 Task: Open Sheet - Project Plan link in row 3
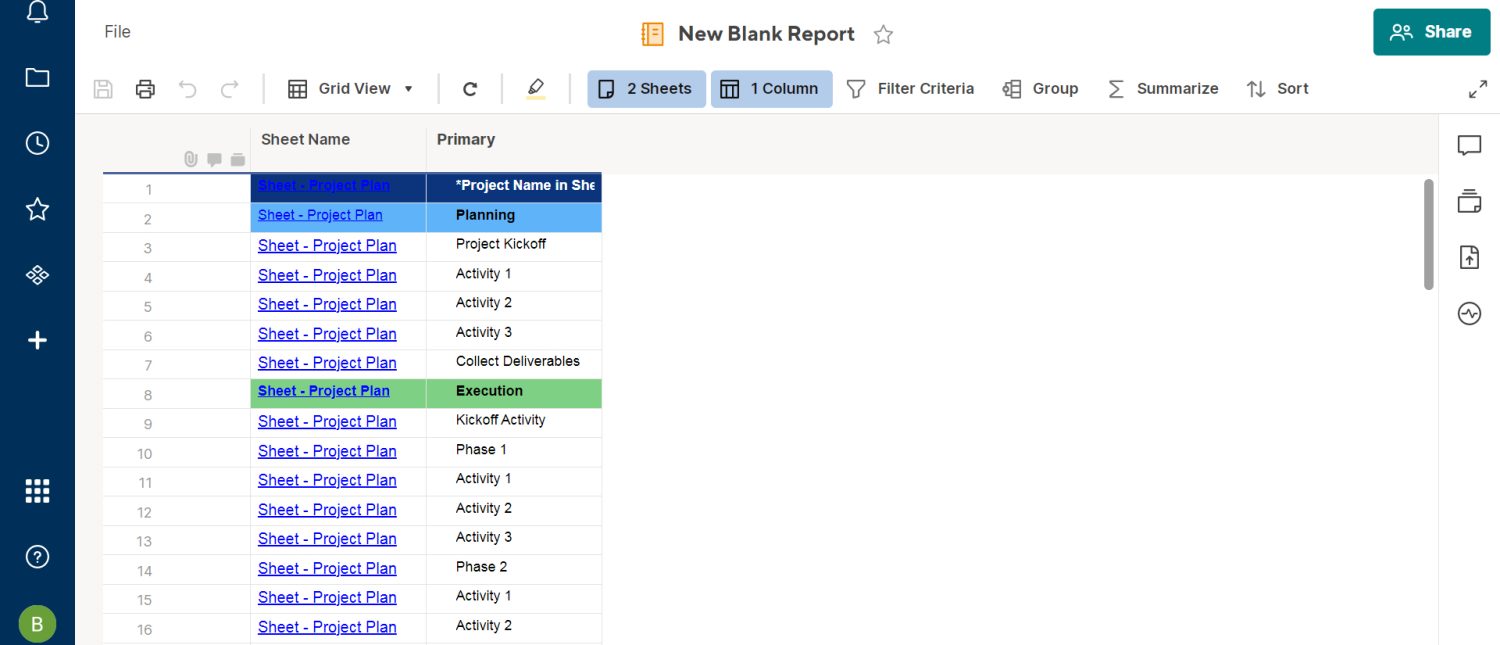pyautogui.click(x=327, y=246)
